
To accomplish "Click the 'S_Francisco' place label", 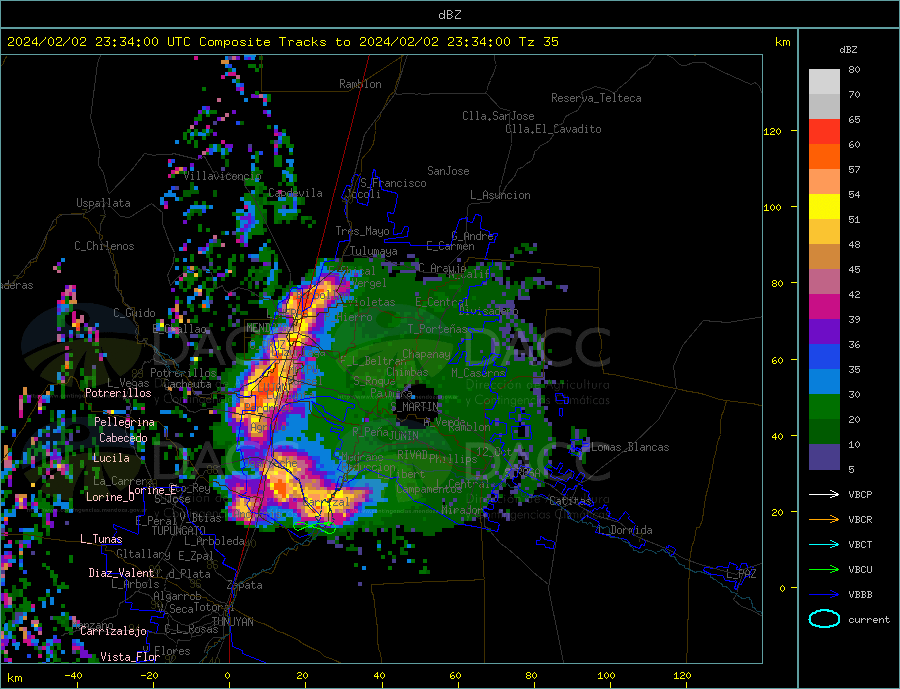I will click(x=393, y=183).
